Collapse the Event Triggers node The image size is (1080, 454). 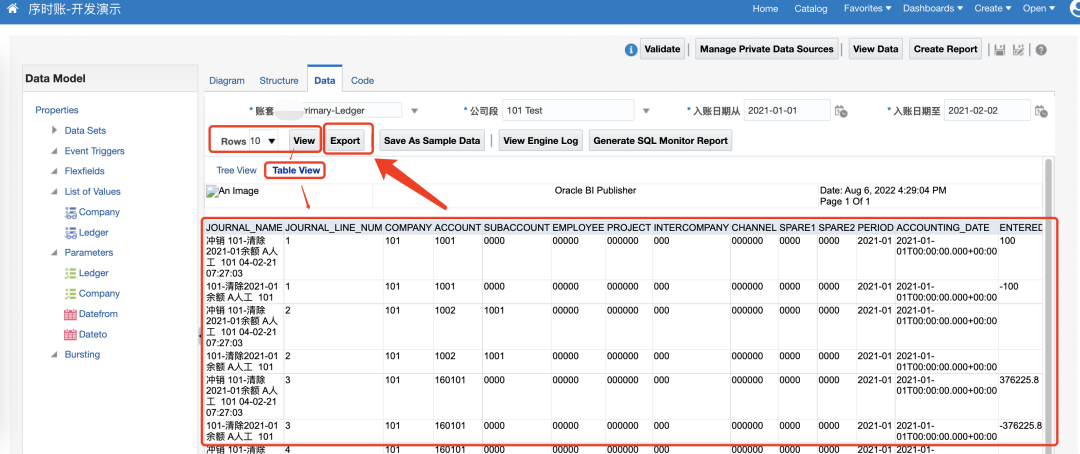point(54,151)
